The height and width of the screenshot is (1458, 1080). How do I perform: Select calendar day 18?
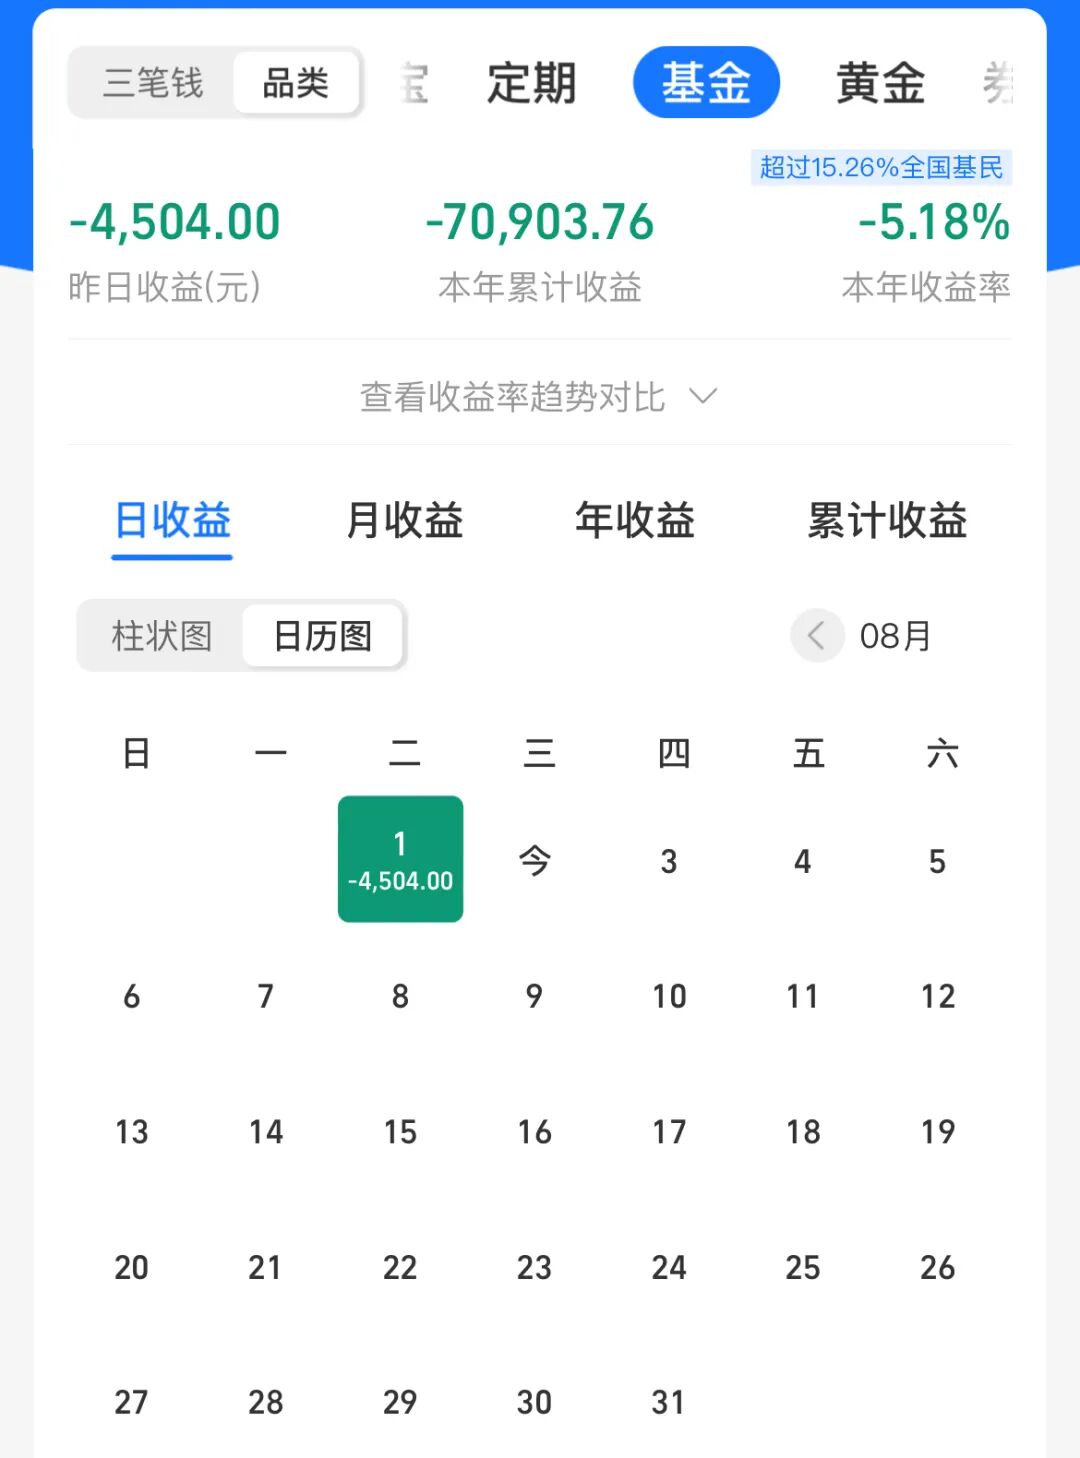[x=803, y=1132]
